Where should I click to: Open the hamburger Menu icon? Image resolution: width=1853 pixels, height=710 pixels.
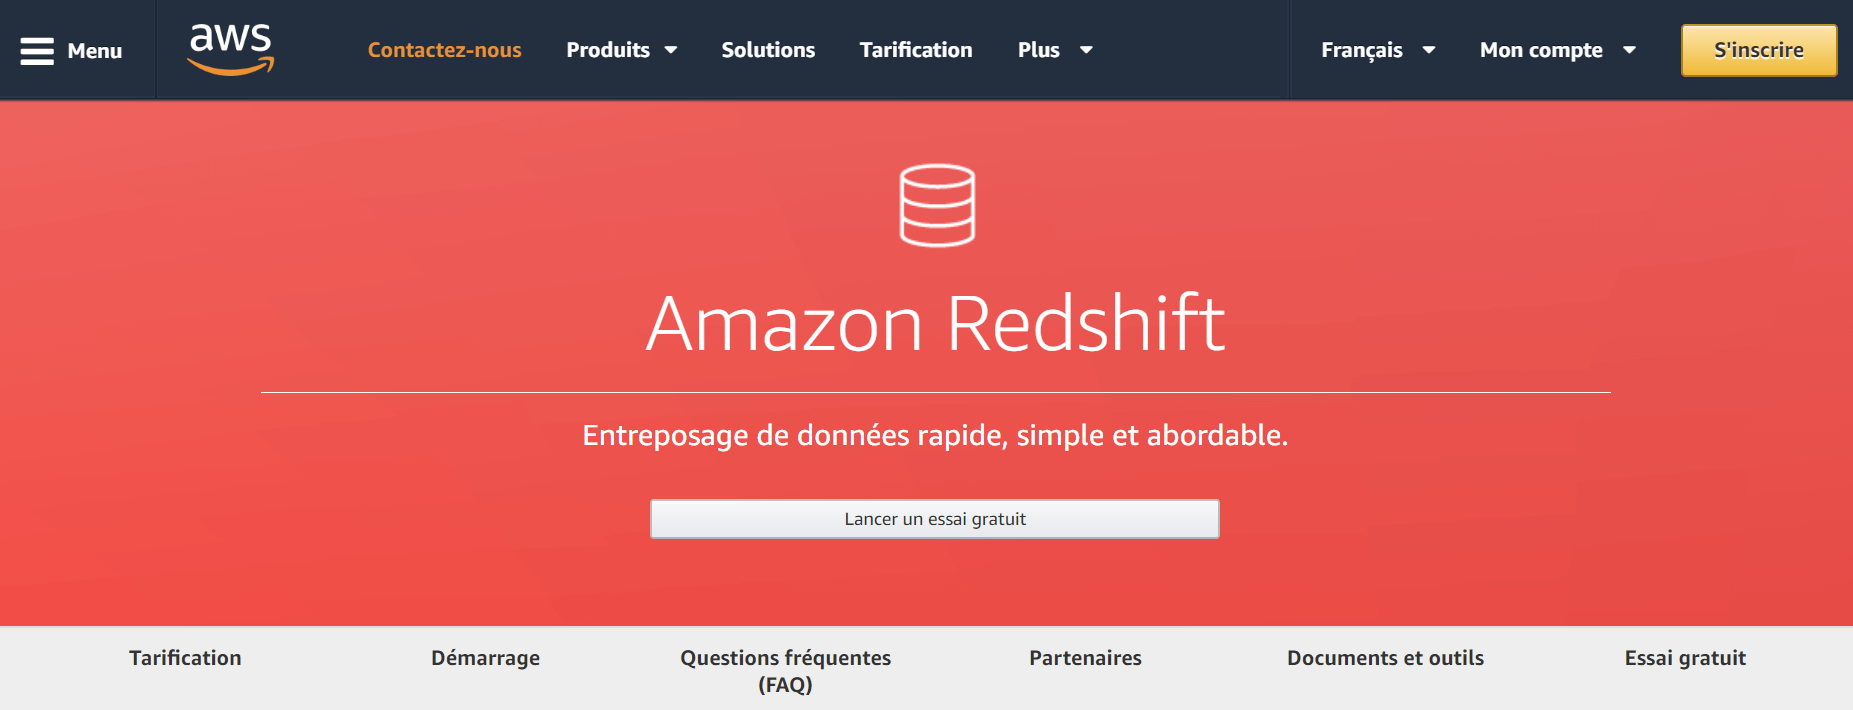click(x=37, y=51)
